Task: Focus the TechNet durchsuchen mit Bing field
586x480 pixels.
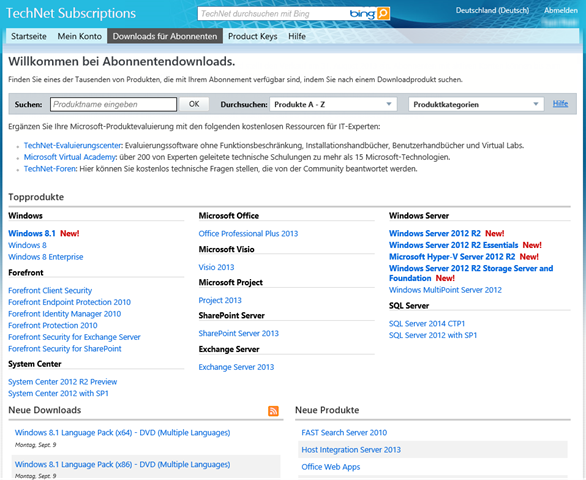Action: (273, 14)
